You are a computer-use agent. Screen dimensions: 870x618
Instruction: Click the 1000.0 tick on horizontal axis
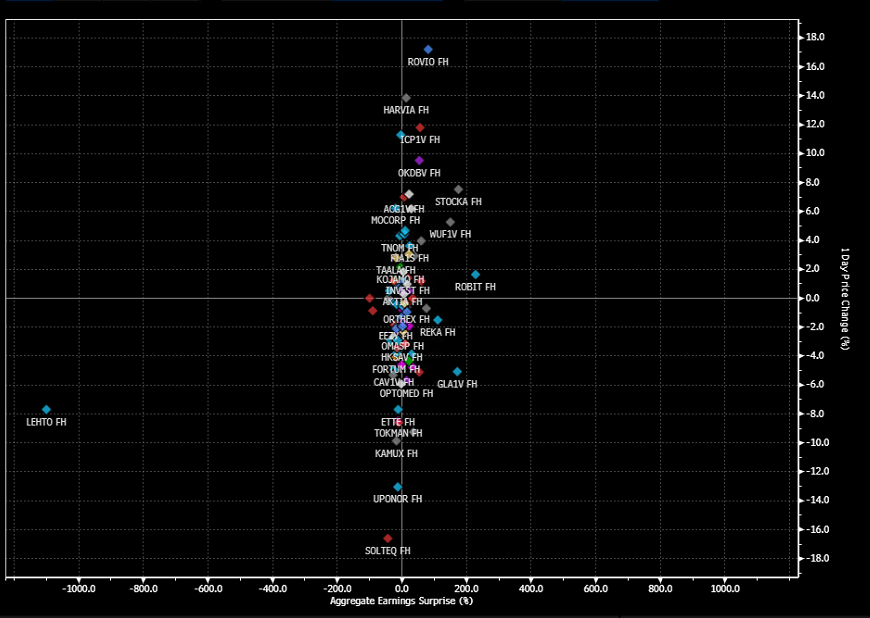tap(724, 589)
